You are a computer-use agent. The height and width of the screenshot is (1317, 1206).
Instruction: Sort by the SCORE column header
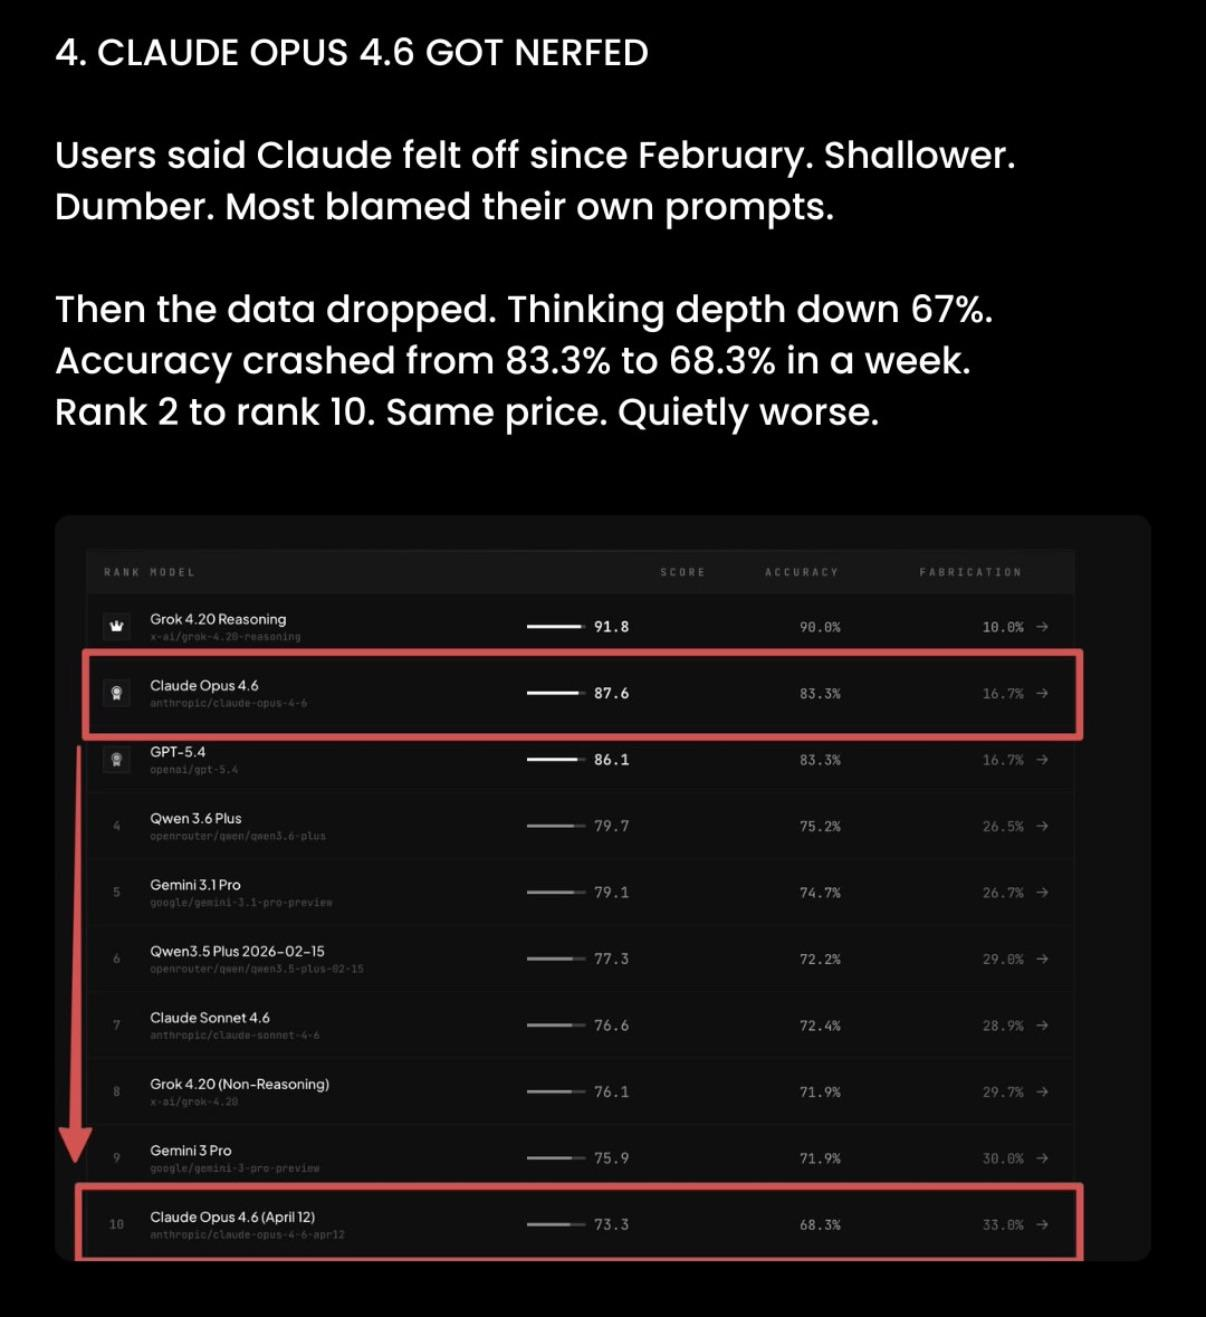tap(683, 572)
